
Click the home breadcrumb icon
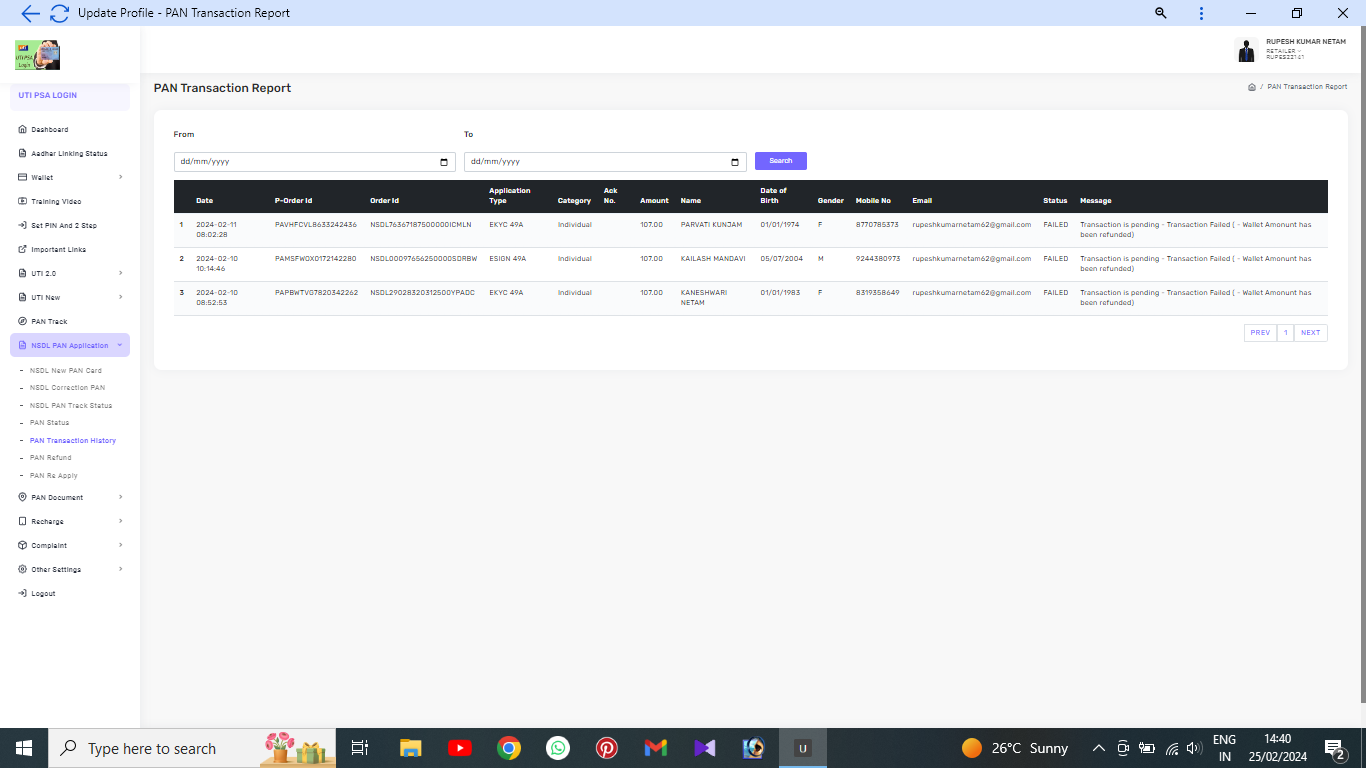pos(1251,87)
